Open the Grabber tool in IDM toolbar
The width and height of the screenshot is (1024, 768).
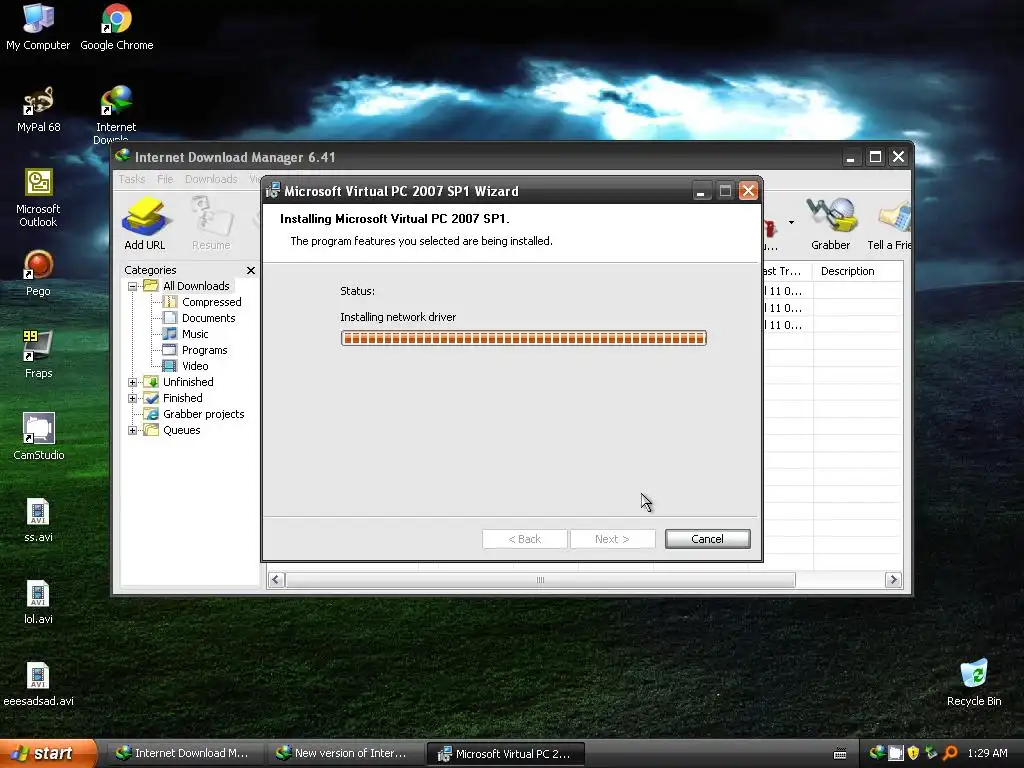click(x=830, y=224)
